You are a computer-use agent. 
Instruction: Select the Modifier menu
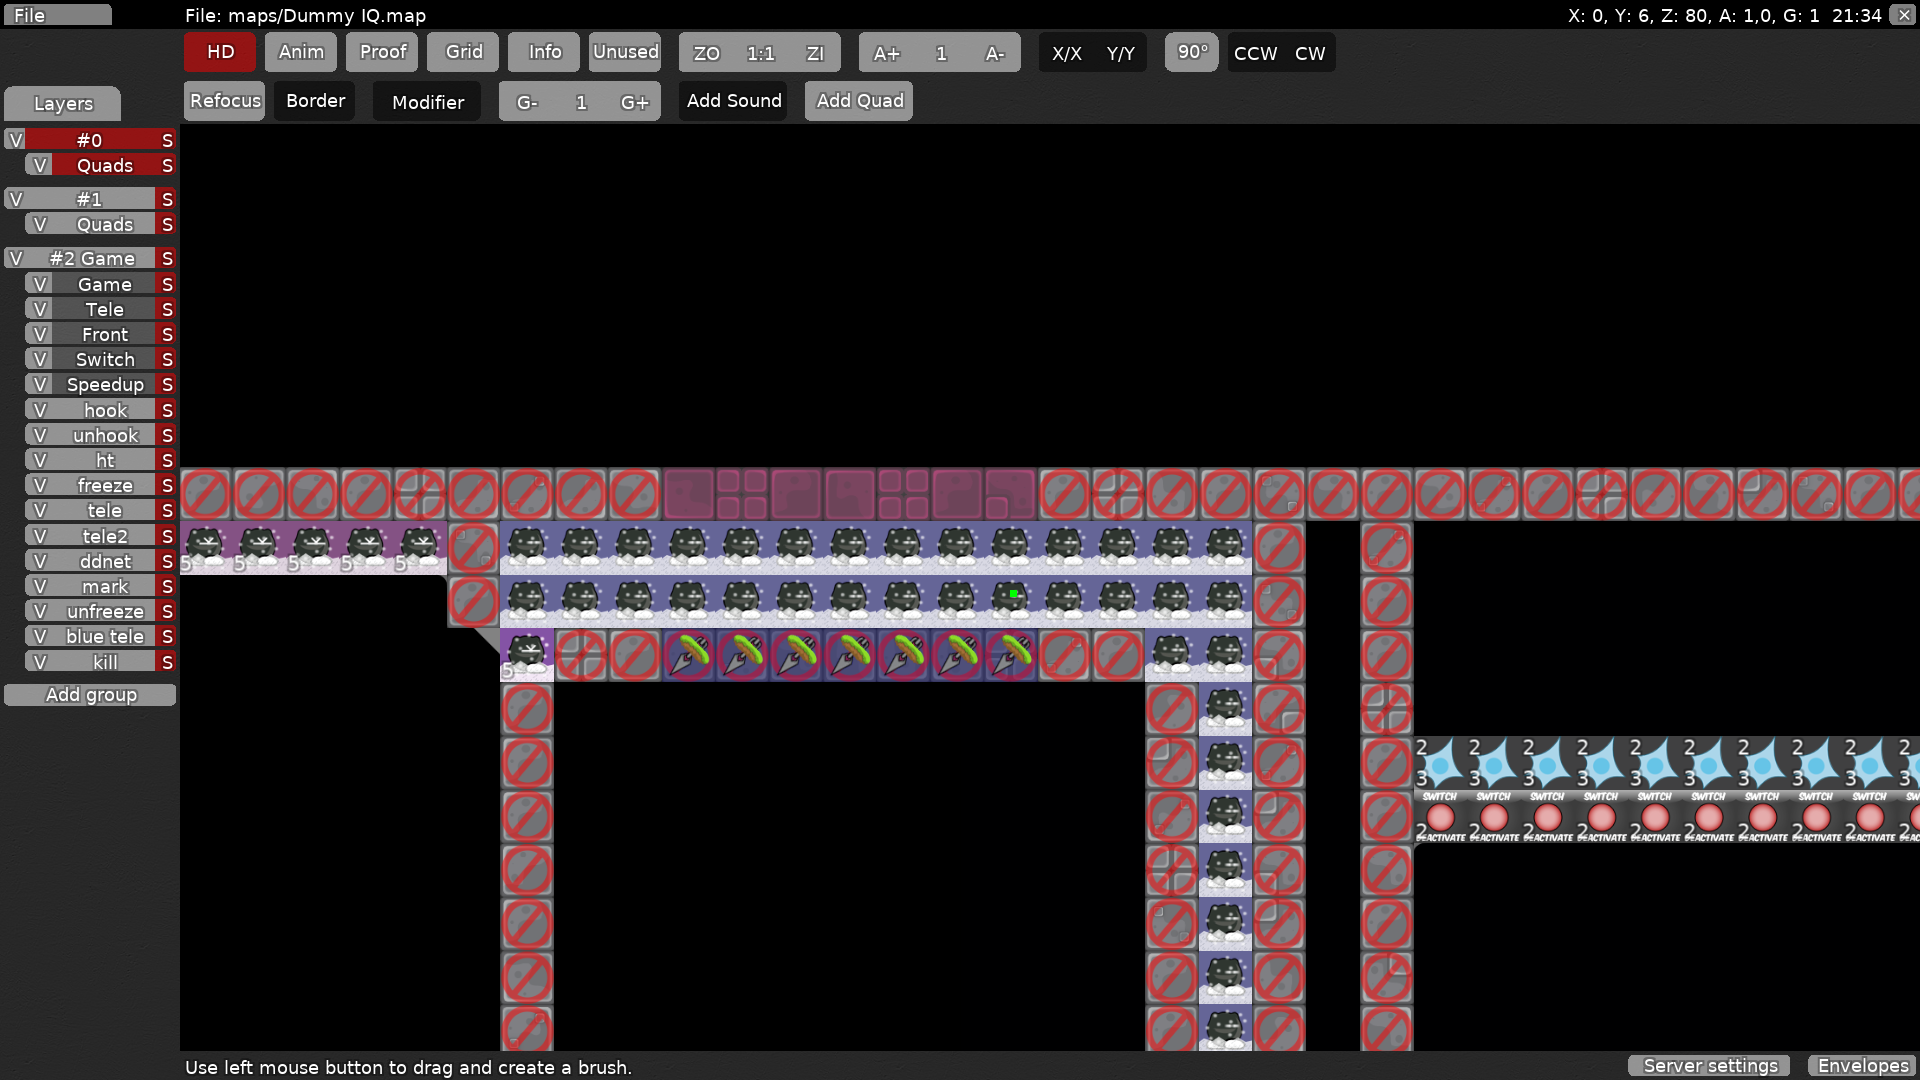point(427,101)
